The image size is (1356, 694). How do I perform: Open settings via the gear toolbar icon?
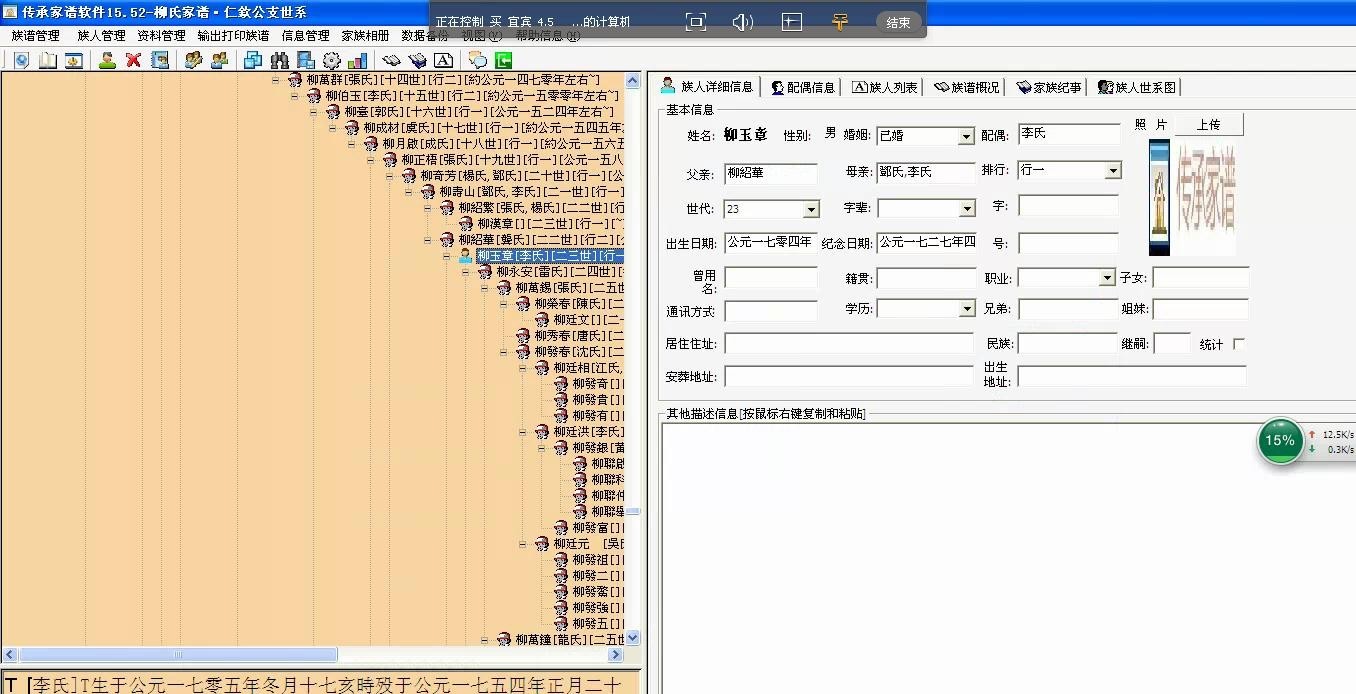point(331,60)
